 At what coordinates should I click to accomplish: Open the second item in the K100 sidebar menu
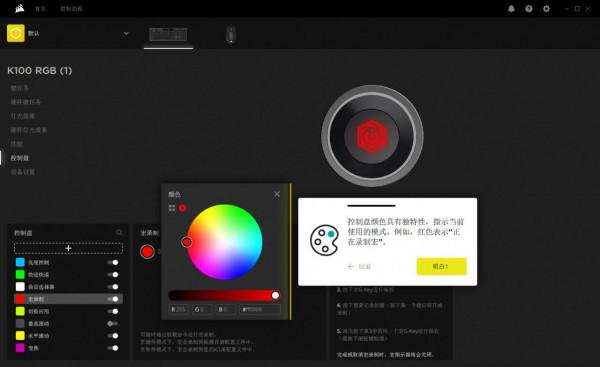coord(25,102)
